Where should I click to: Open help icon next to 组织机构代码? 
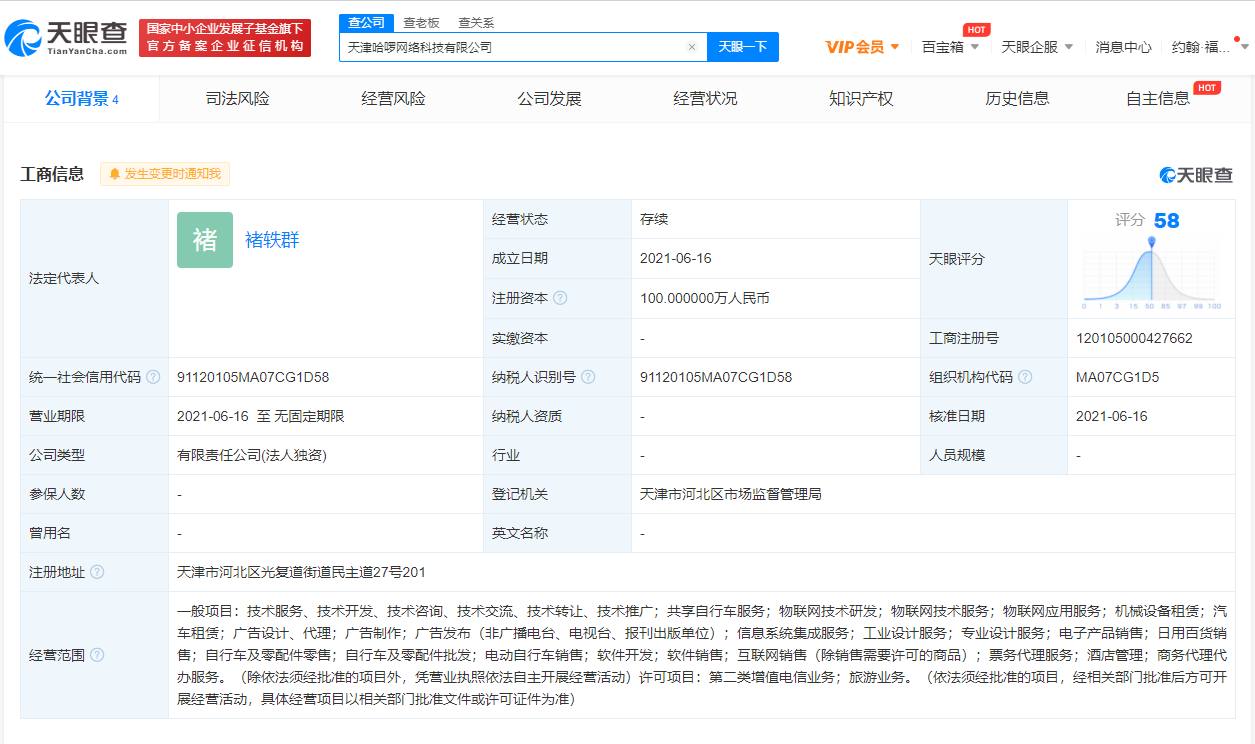1025,377
